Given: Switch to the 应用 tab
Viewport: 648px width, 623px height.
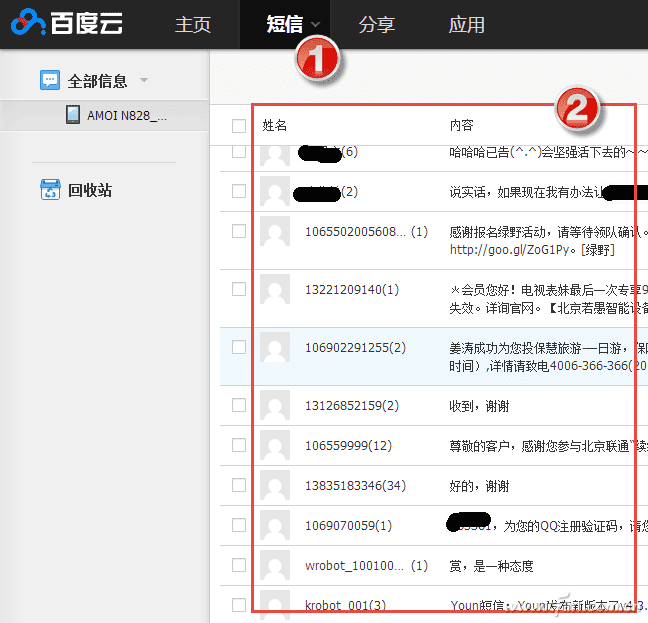Looking at the screenshot, I should [x=467, y=24].
